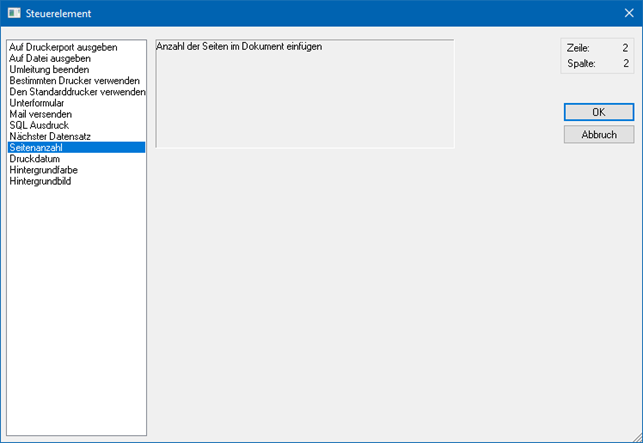Close the Steuerelement dialog window
This screenshot has height=443, width=643.
pos(628,13)
